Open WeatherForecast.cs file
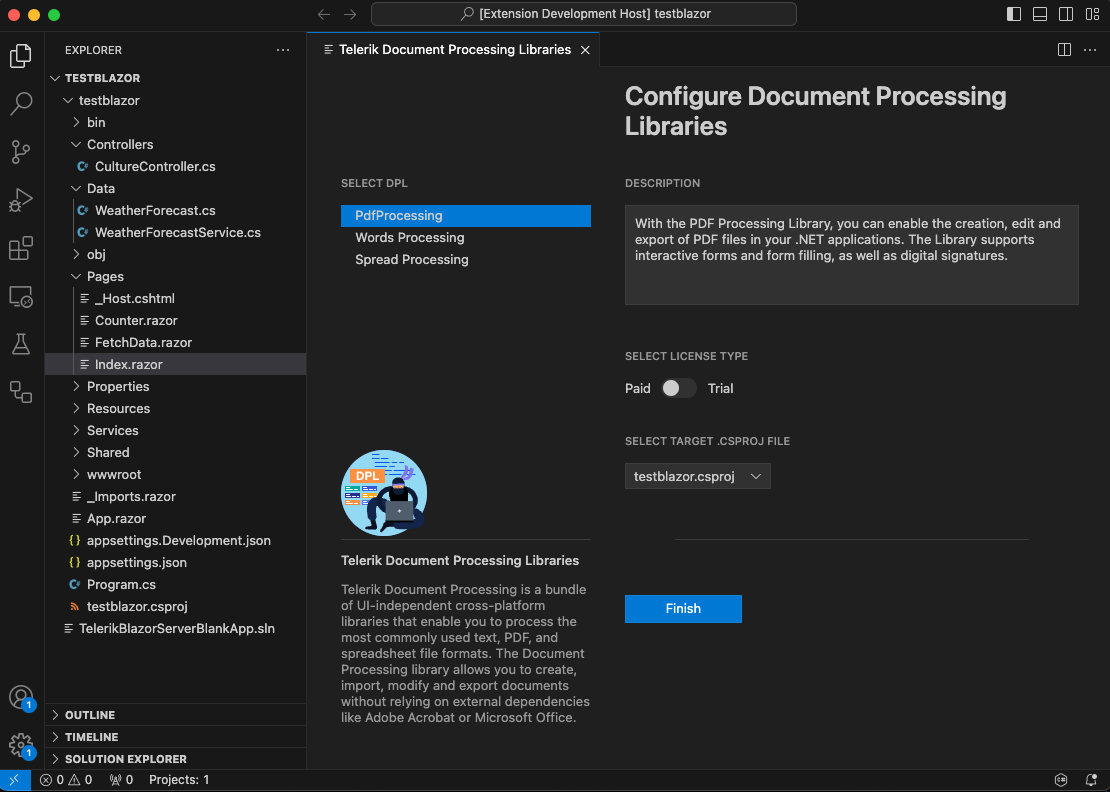Viewport: 1110px width, 792px height. [x=176, y=210]
